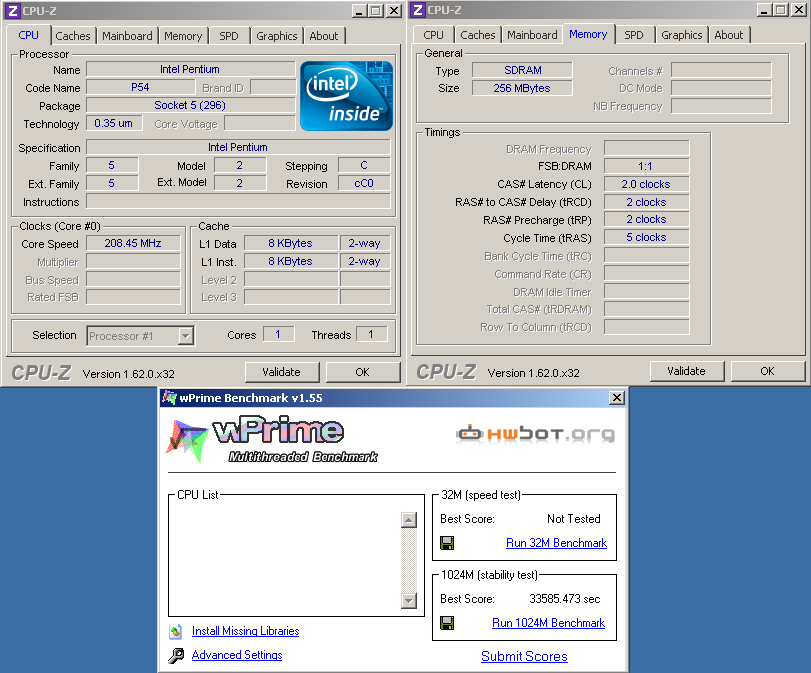This screenshot has height=673, width=811.
Task: Select Mainboard tab in right CPU-Z window
Action: tap(532, 35)
